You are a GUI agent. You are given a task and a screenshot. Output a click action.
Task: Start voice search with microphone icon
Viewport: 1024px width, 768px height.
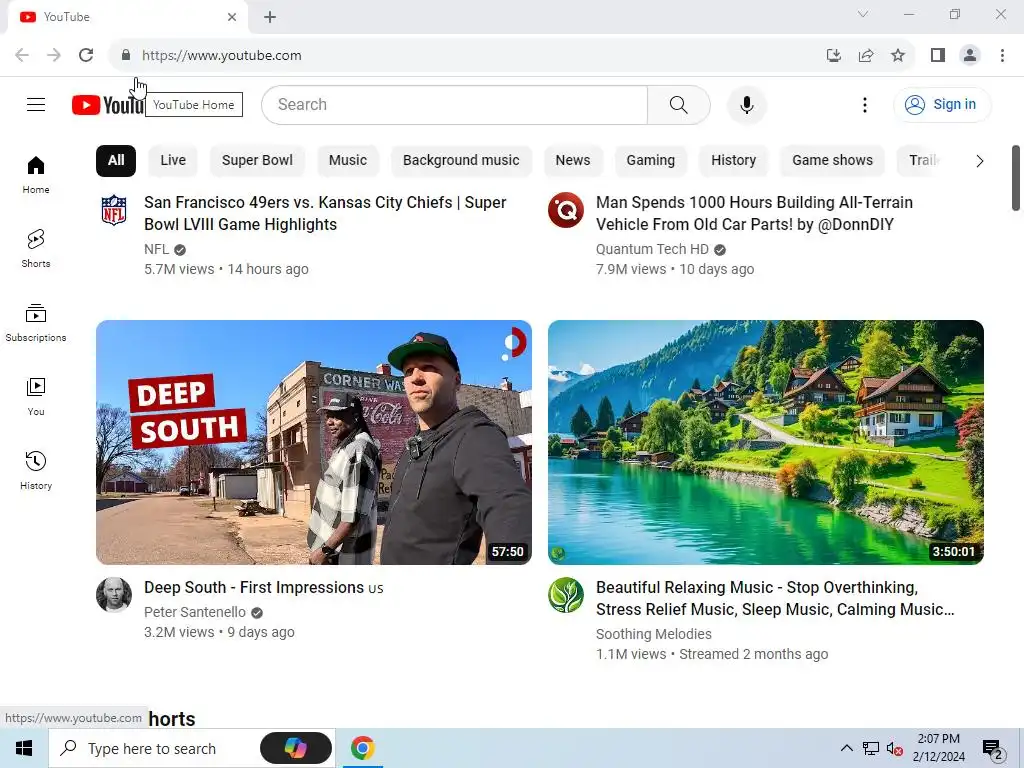pyautogui.click(x=746, y=104)
